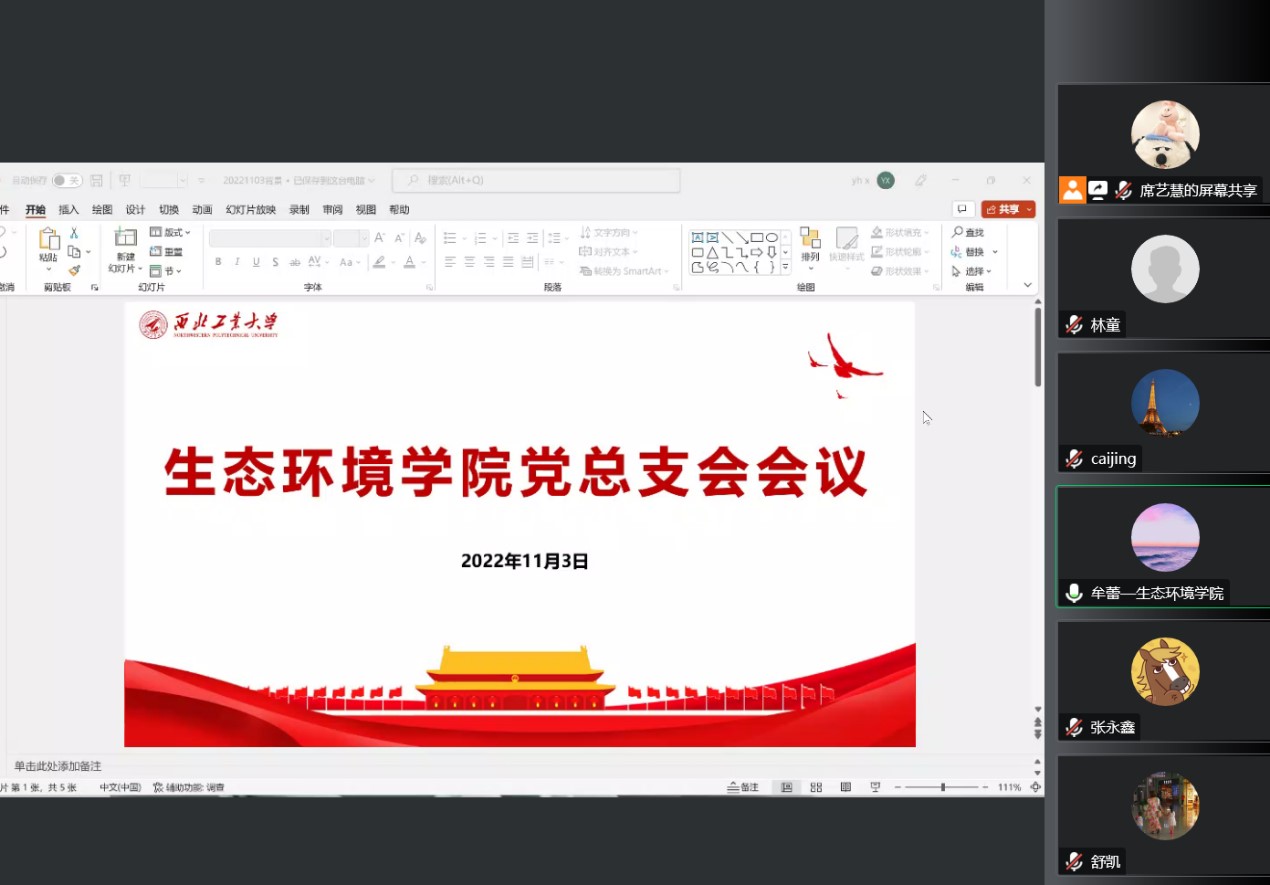This screenshot has width=1270, height=885.
Task: Select the oval shape in shapes gallery
Action: pyautogui.click(x=772, y=237)
